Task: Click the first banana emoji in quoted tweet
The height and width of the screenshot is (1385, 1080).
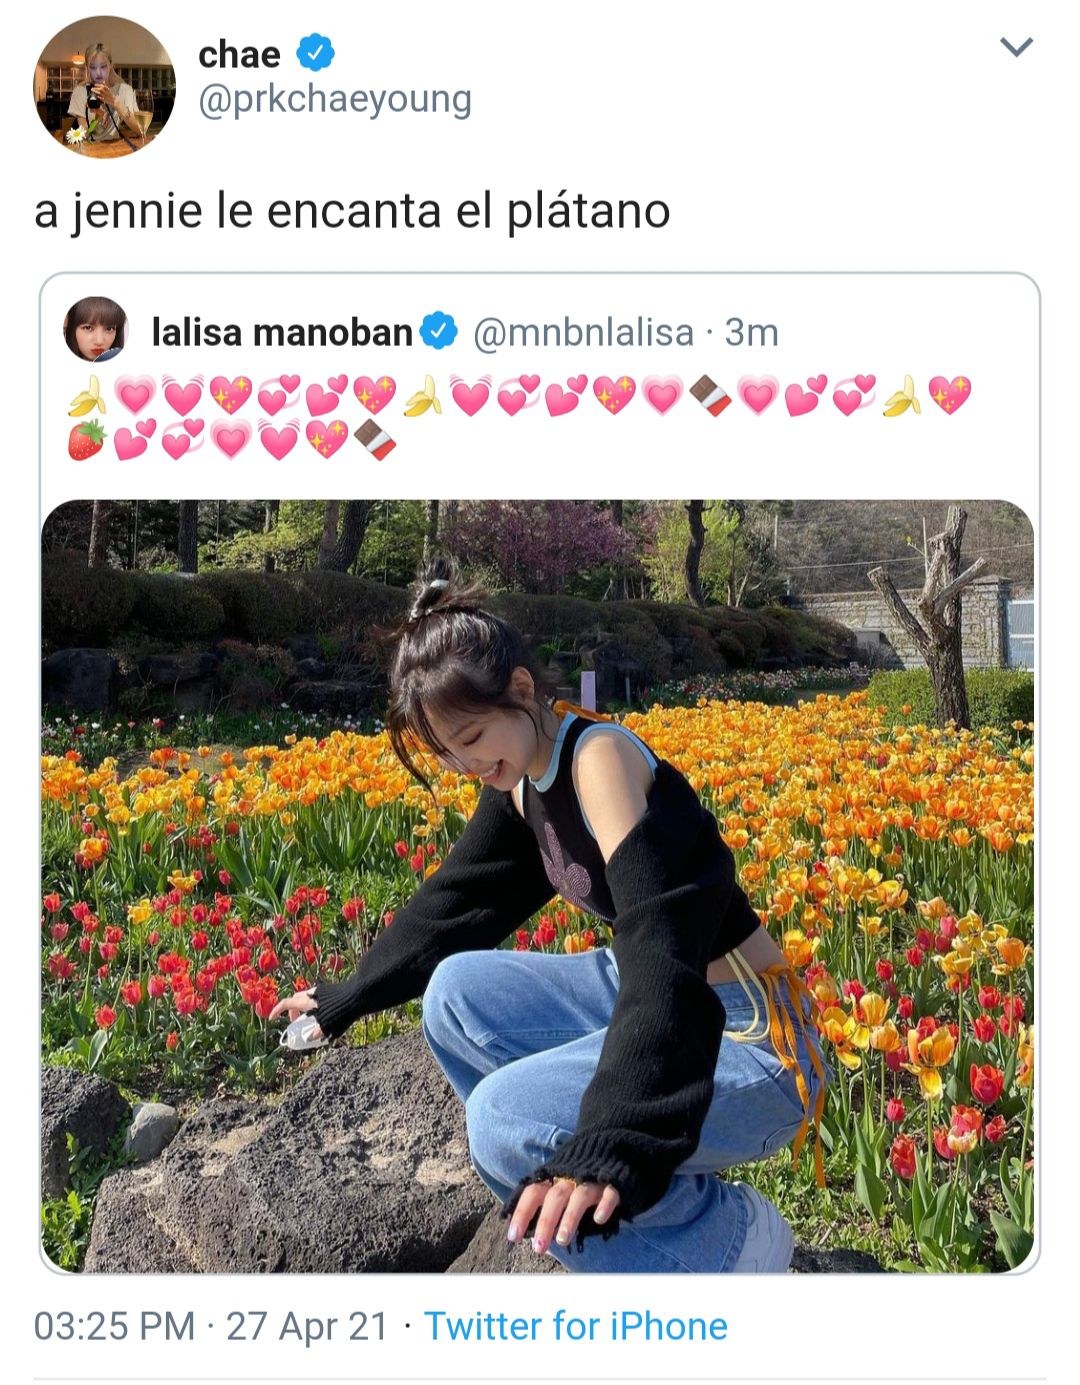Action: coord(87,396)
